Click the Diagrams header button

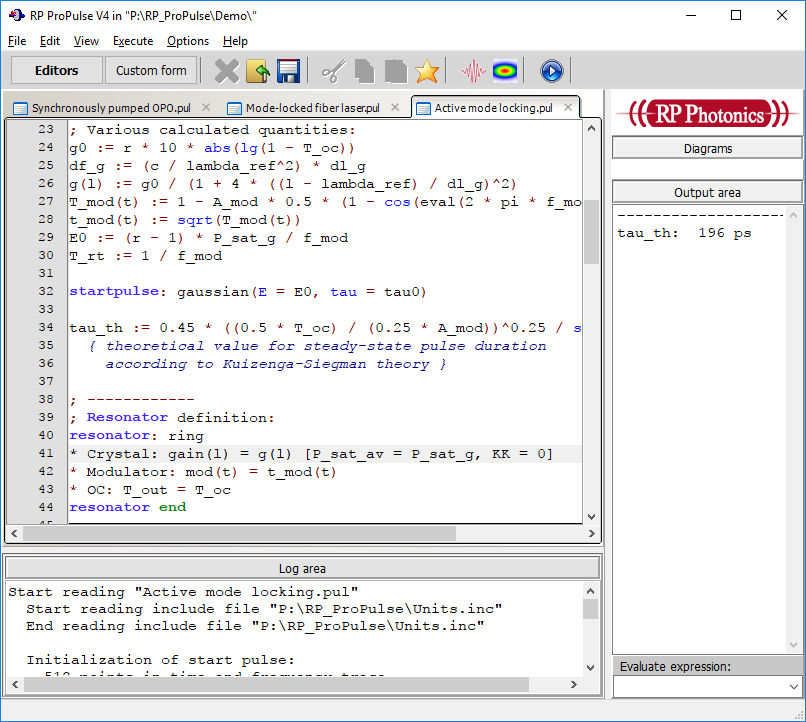(707, 149)
